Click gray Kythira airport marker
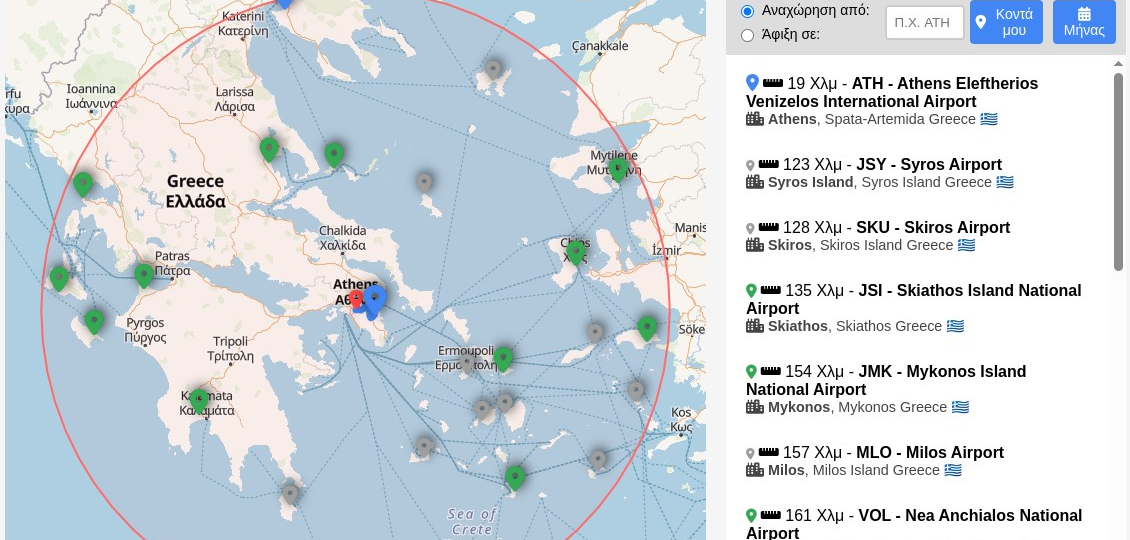This screenshot has height=540, width=1130. (290, 494)
